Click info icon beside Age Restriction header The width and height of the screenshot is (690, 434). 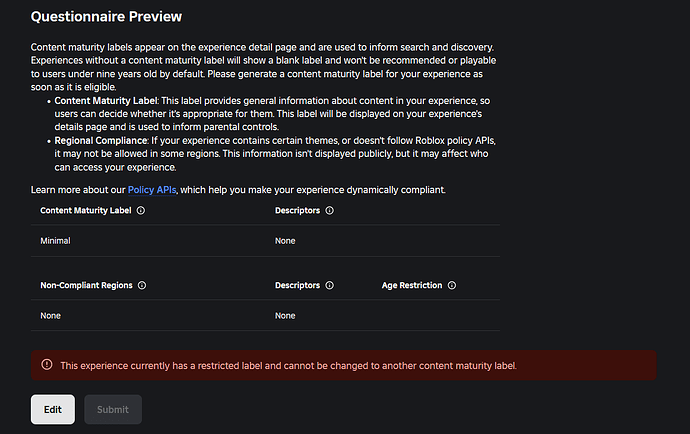[x=451, y=286]
